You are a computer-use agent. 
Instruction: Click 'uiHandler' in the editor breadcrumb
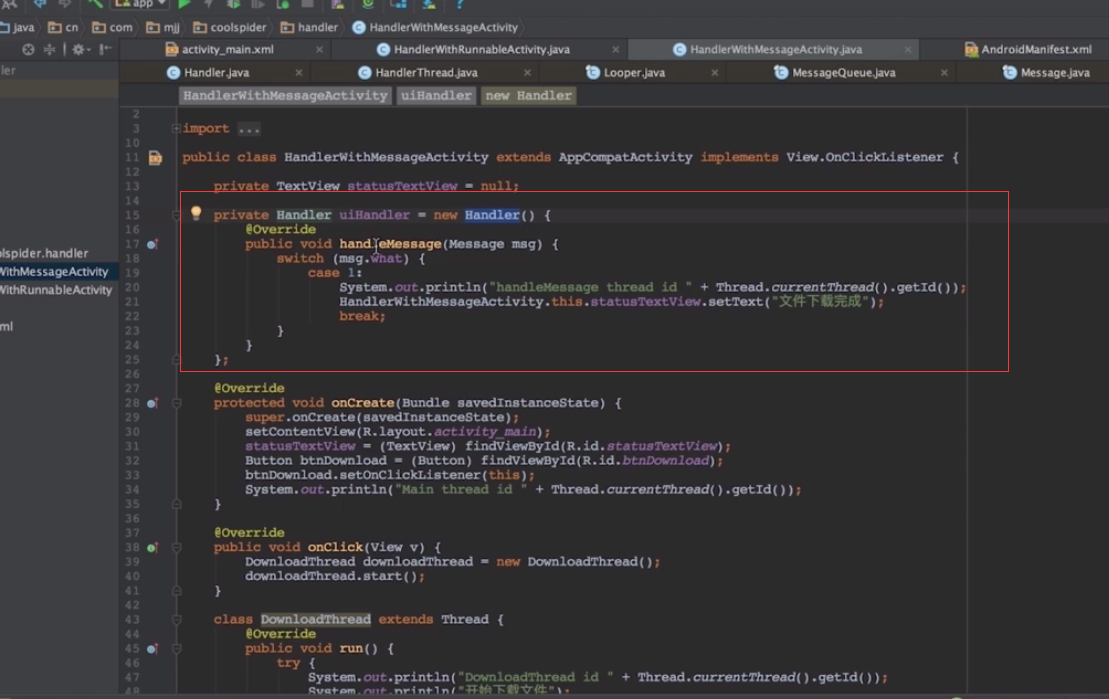point(435,95)
